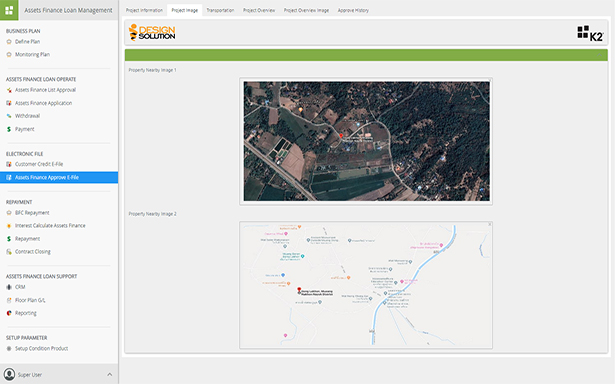Select the Approve History tab
615x384 pixels.
353,10
